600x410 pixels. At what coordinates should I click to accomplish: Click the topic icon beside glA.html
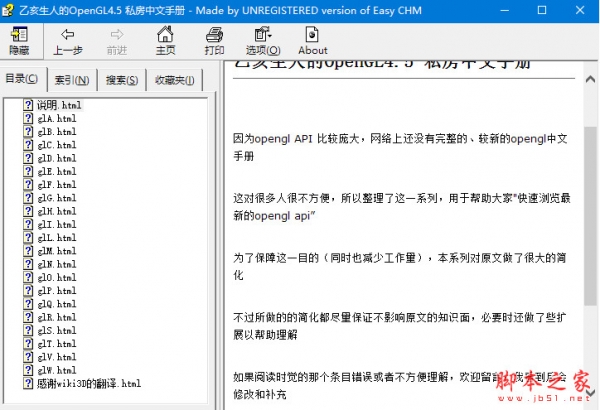click(28, 118)
